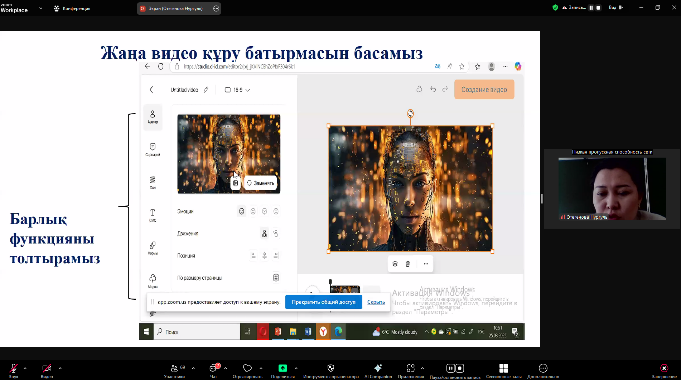Switch to the conference tab in Zoom header
This screenshot has width=681, height=380.
pos(72,8)
